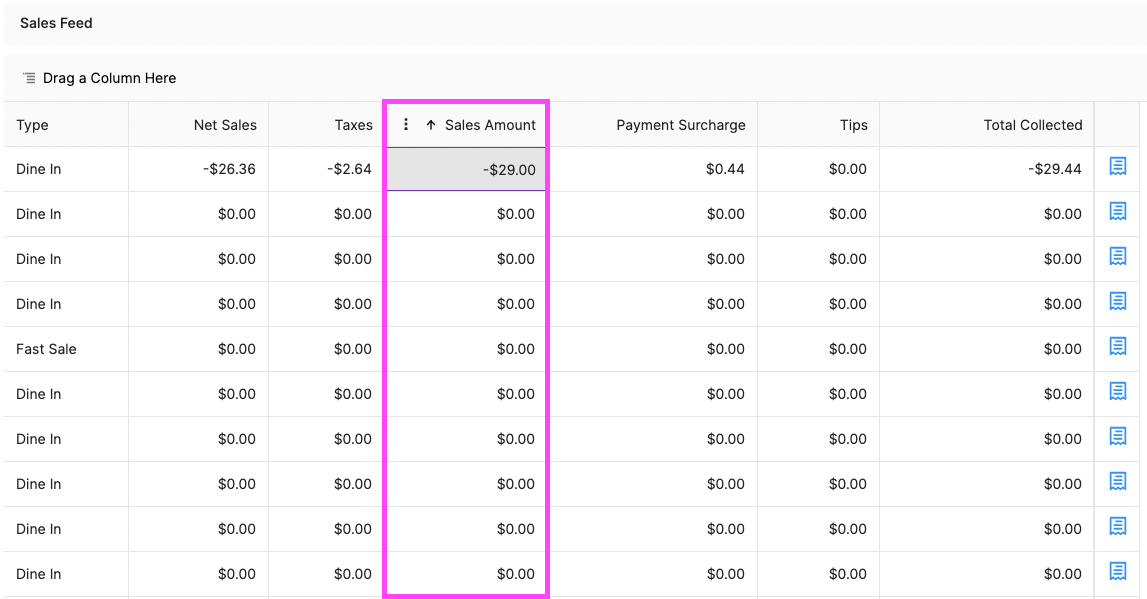Click the Payment Surcharge column header
Screen dimensions: 1147x599
pos(680,125)
